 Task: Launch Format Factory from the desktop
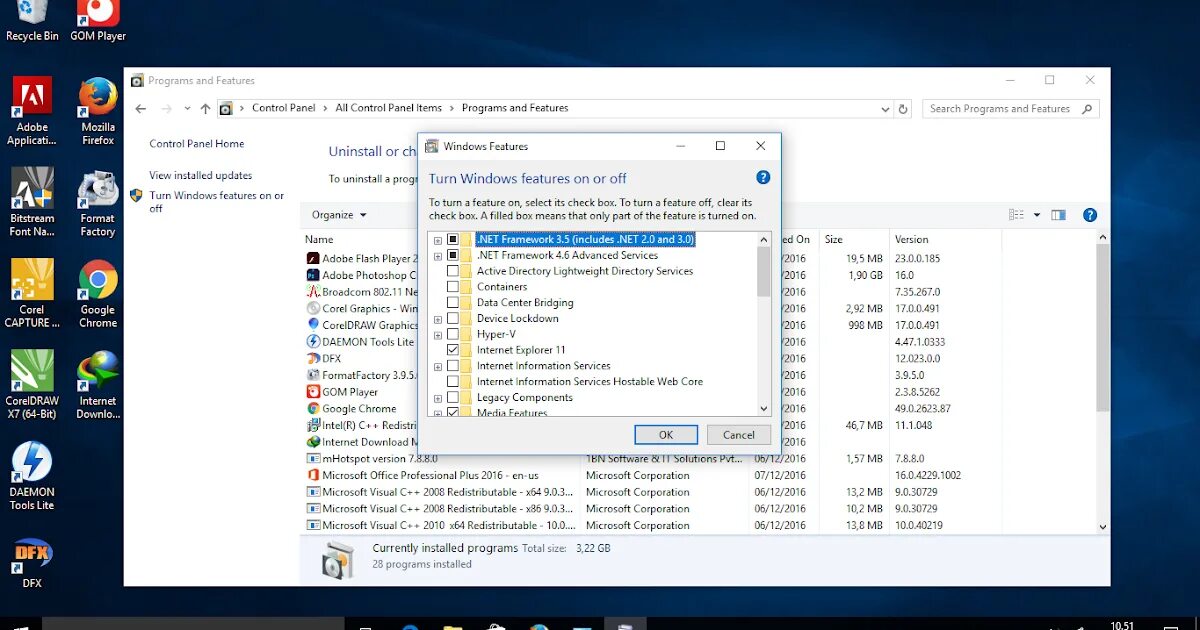[98, 202]
